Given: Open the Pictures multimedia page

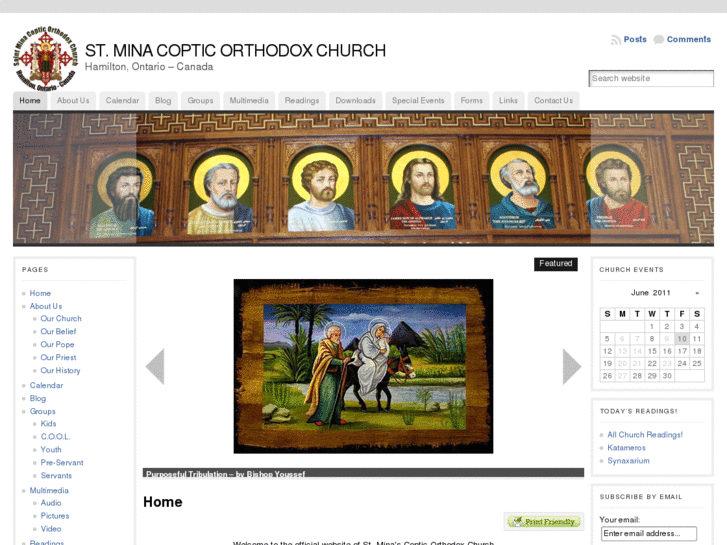Looking at the screenshot, I should (x=55, y=516).
